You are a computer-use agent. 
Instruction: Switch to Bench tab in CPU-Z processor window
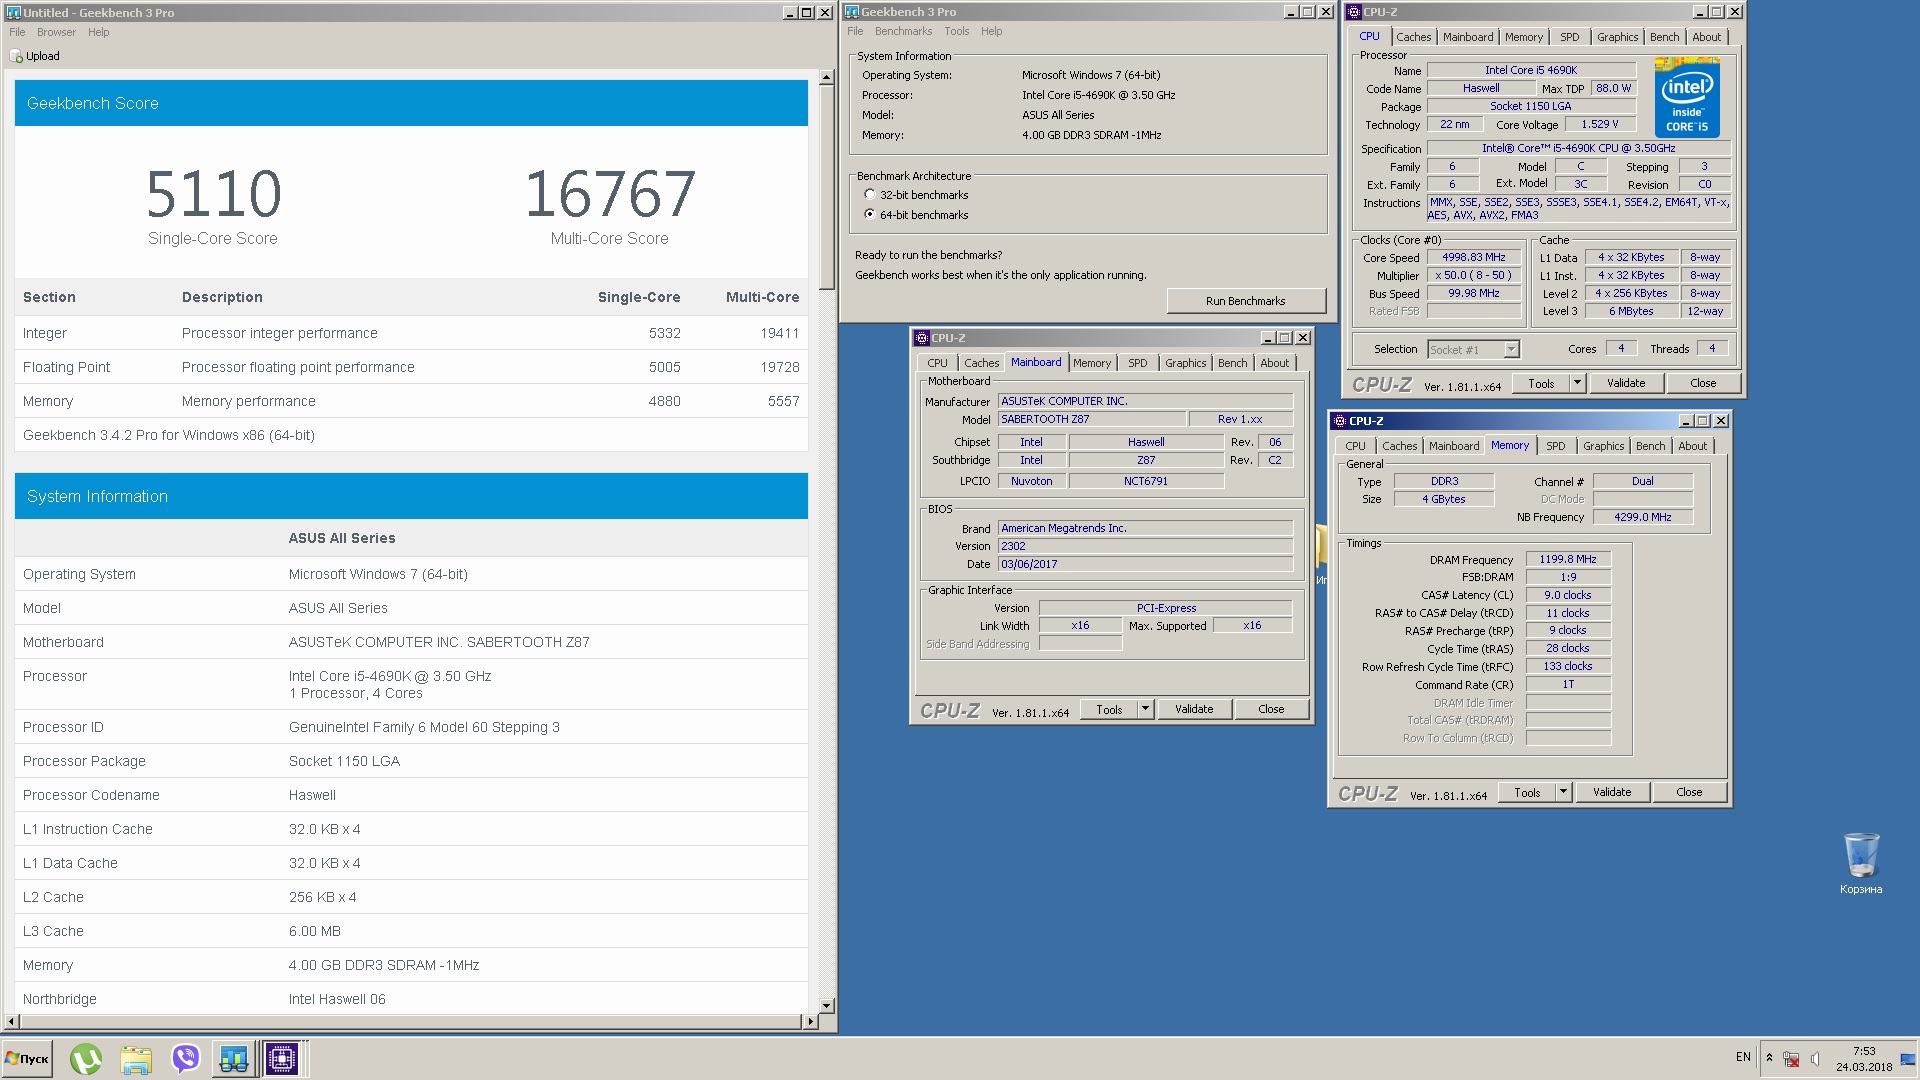[x=1664, y=37]
